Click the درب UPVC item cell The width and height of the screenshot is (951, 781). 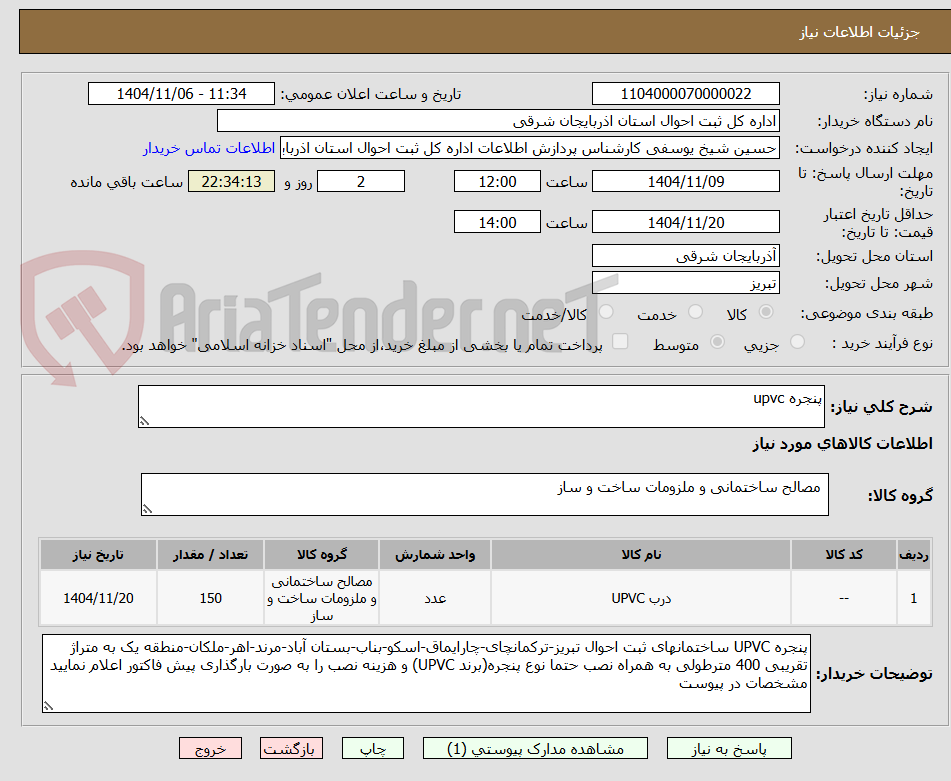click(641, 598)
